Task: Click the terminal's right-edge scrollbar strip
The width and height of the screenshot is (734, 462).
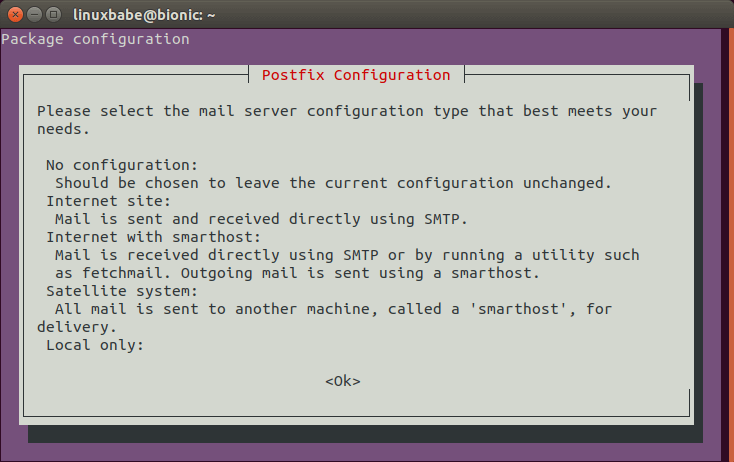Action: pos(727,240)
